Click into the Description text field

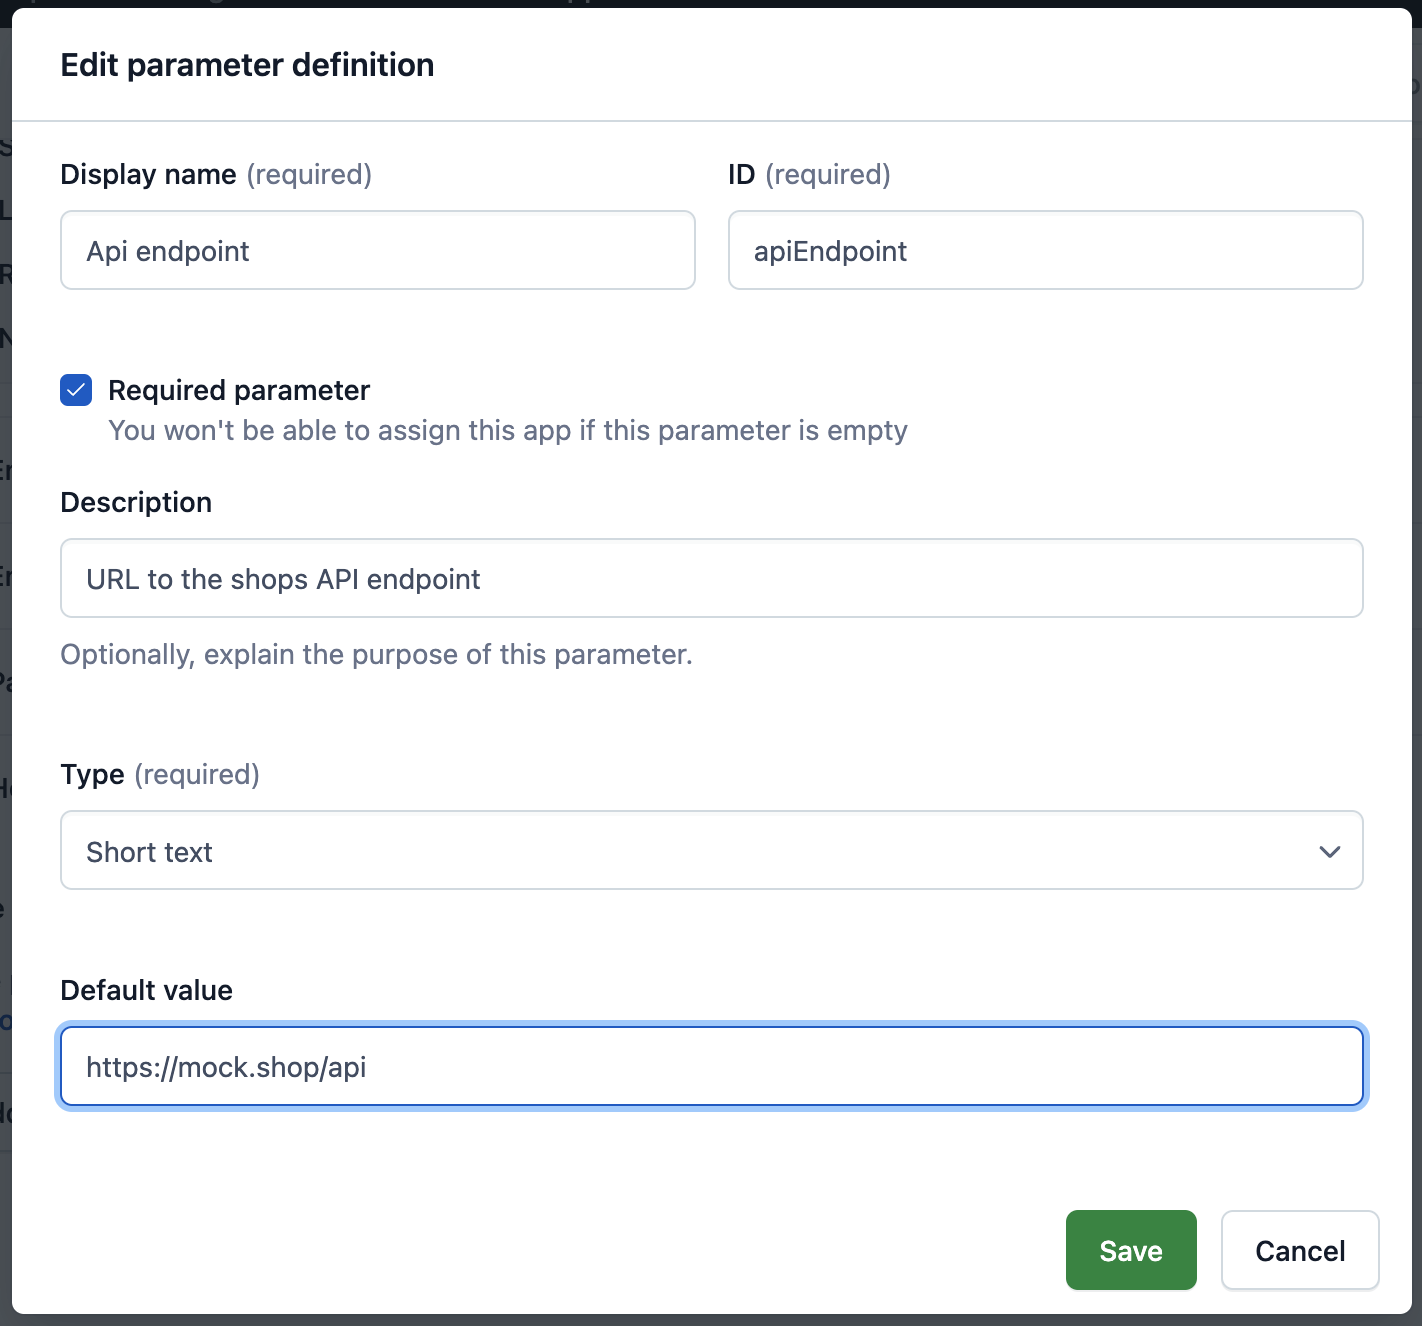(x=711, y=579)
